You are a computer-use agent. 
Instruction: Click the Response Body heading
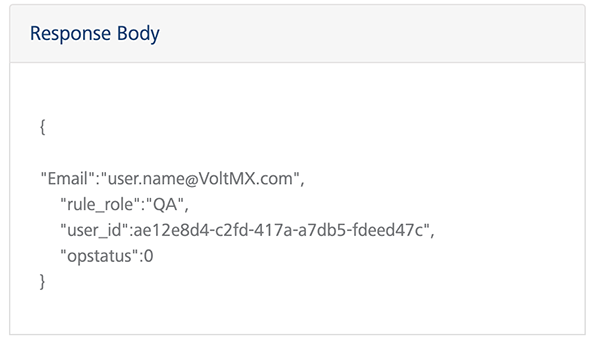(x=95, y=34)
